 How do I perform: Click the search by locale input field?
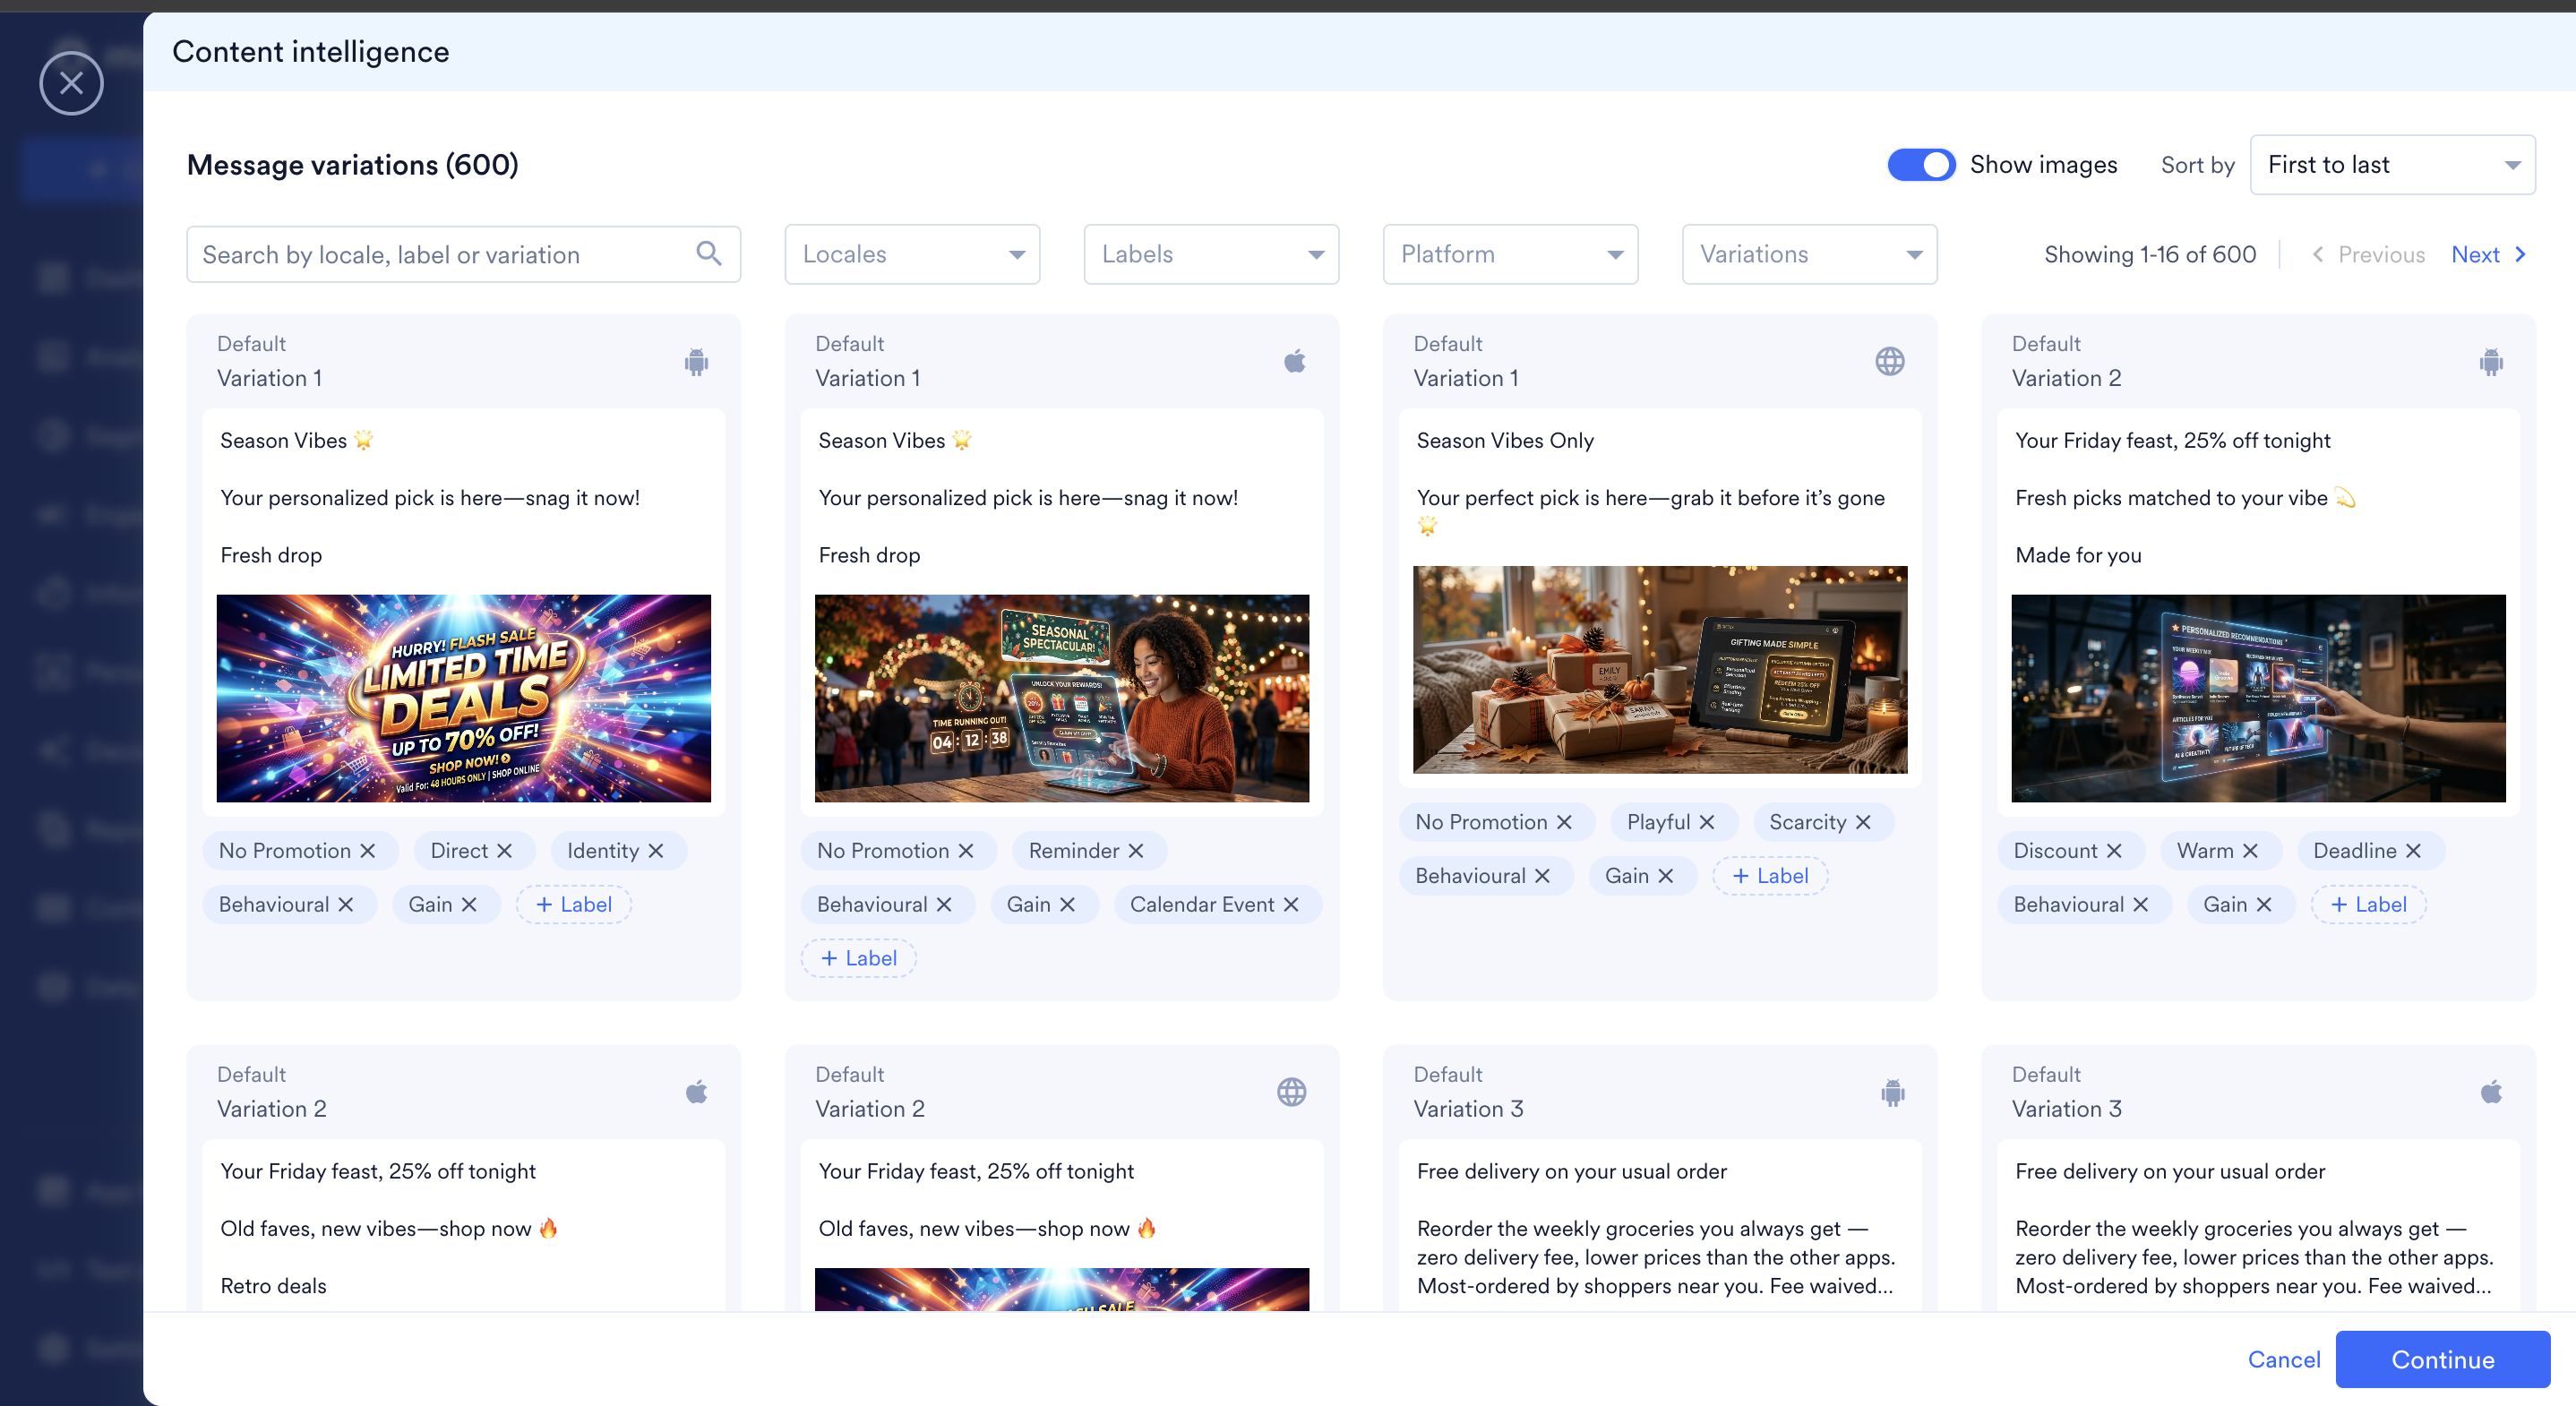pyautogui.click(x=463, y=254)
